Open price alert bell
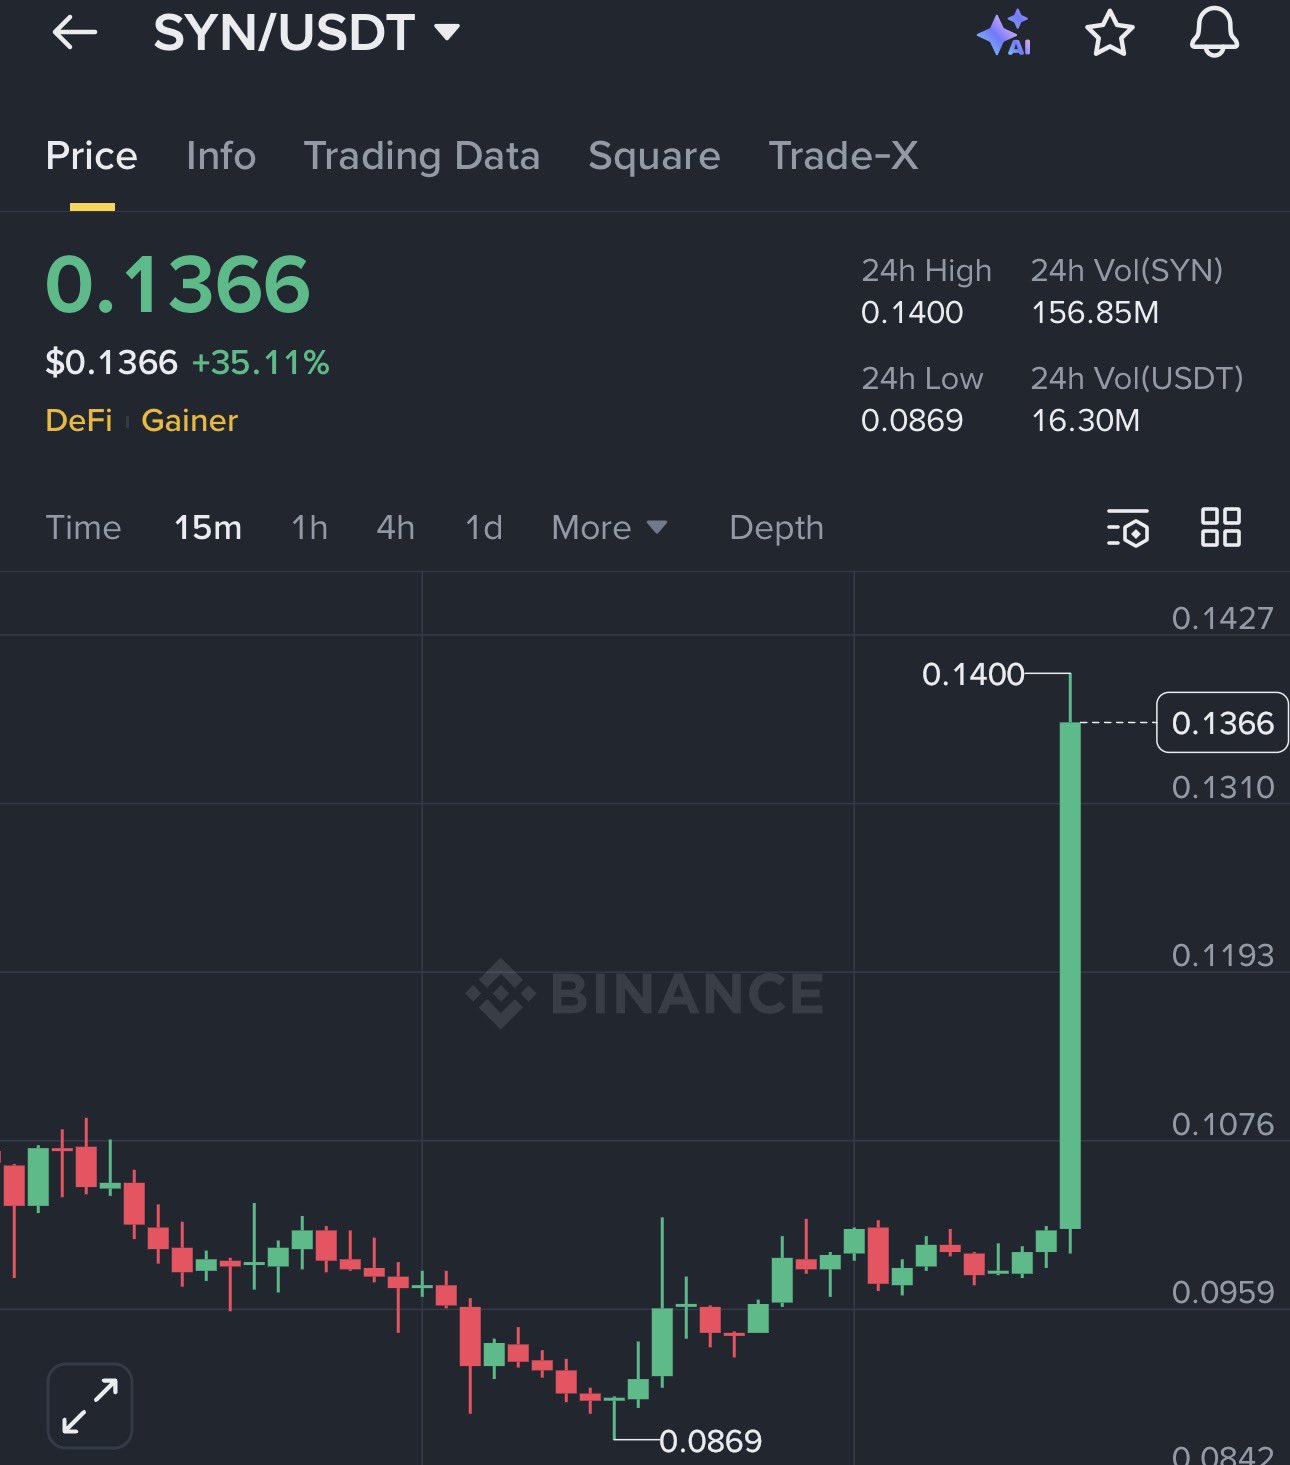The width and height of the screenshot is (1290, 1465). [1214, 33]
